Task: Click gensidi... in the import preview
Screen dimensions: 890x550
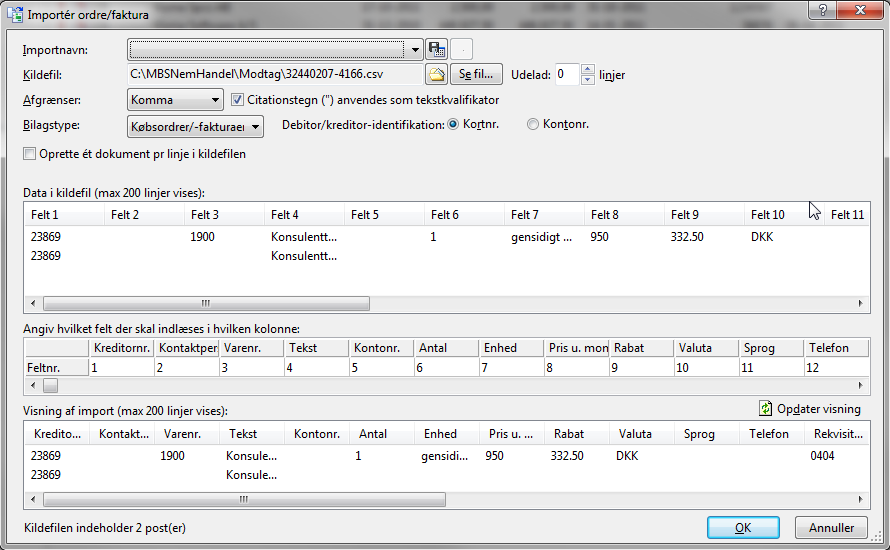Action: tap(444, 456)
